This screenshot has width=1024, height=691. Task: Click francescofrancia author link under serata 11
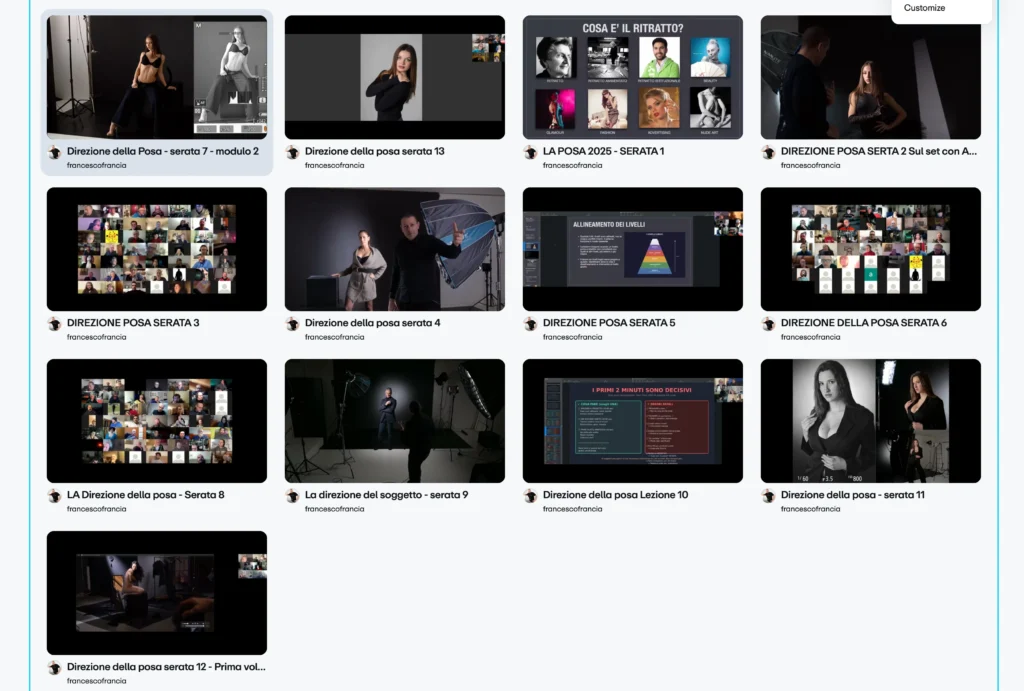pos(810,509)
